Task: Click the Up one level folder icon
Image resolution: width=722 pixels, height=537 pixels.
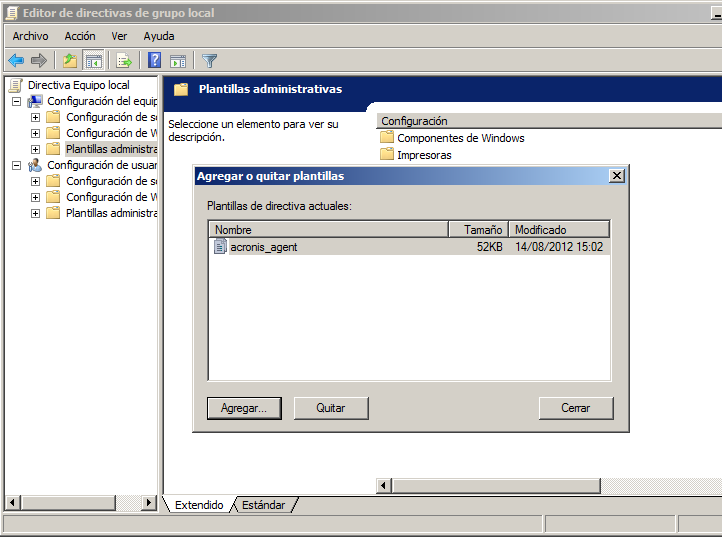Action: (70, 60)
